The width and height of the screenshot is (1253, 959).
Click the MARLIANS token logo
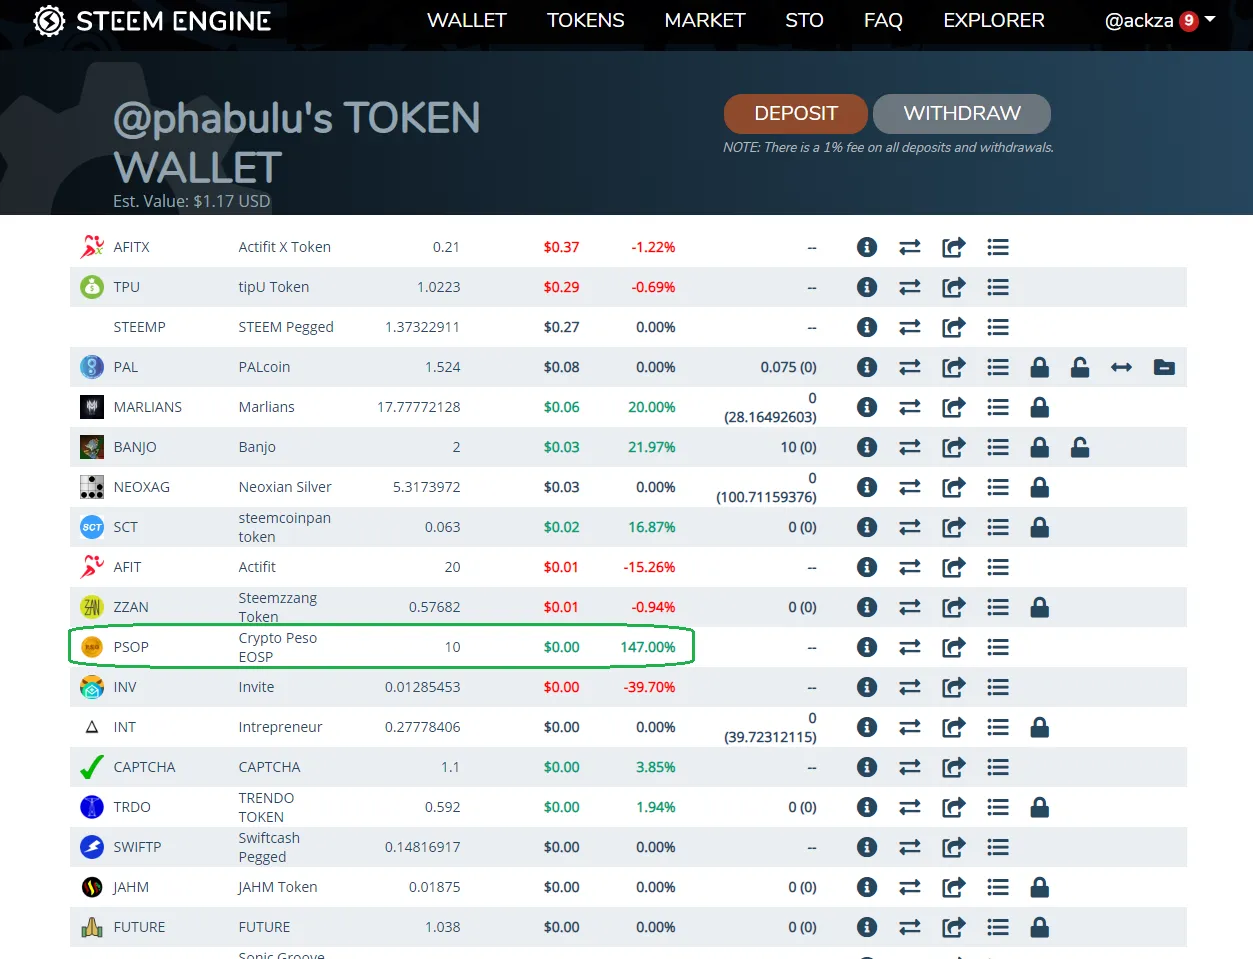point(92,407)
